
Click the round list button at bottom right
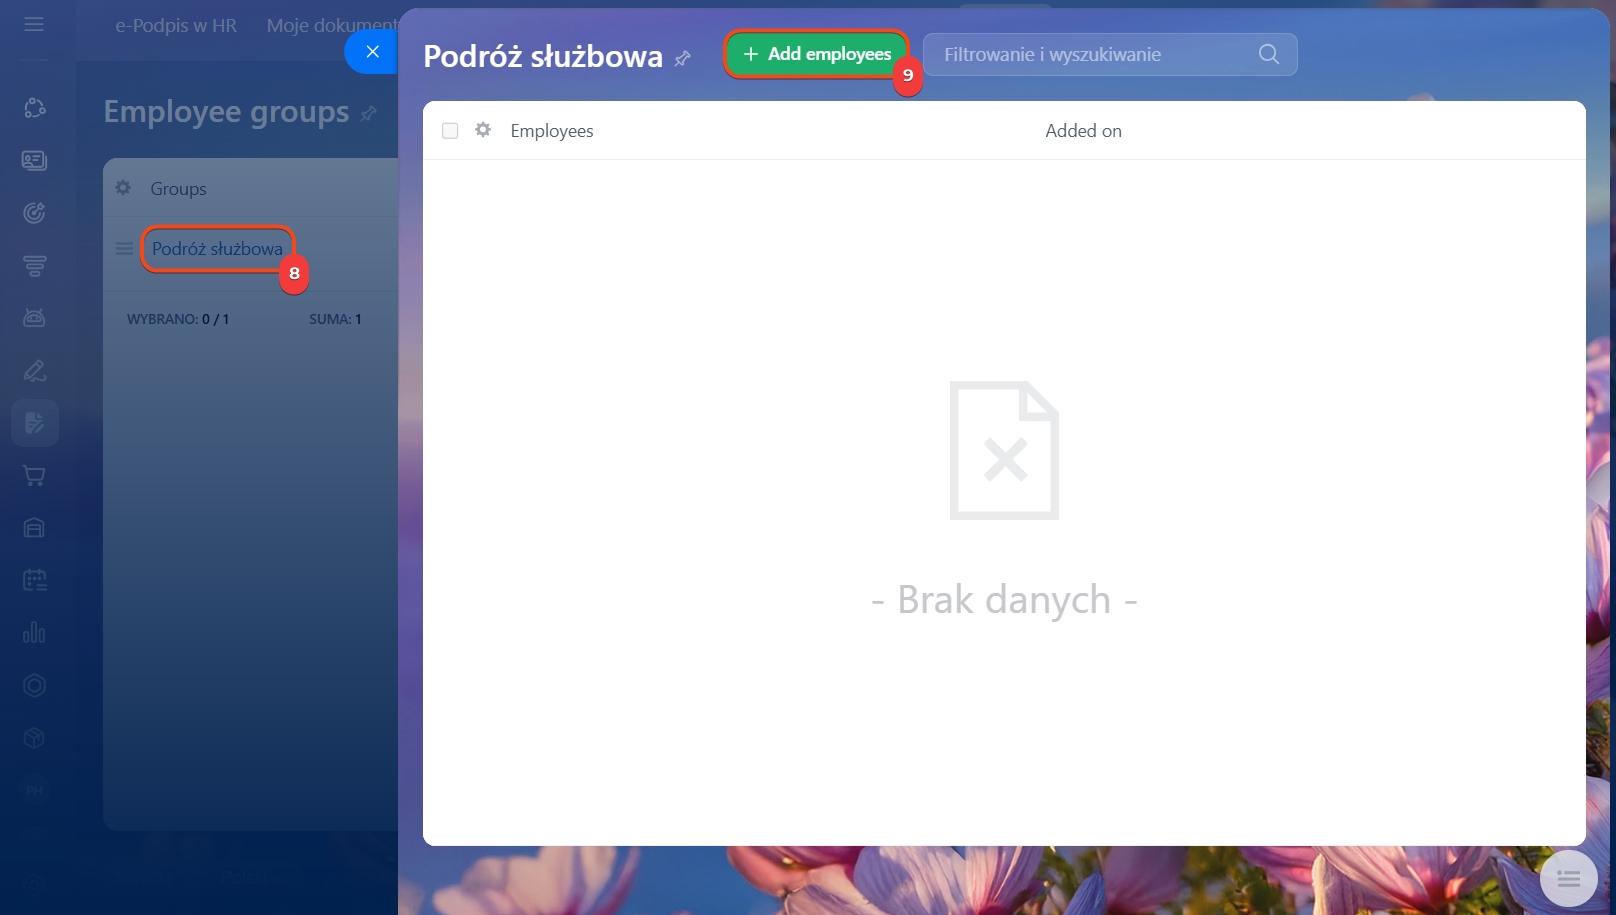(x=1568, y=879)
